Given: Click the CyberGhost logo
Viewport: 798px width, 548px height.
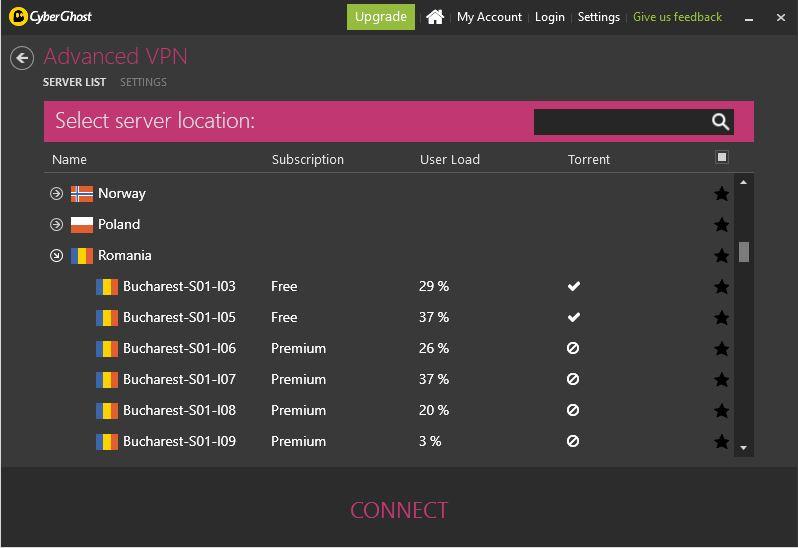Looking at the screenshot, I should coord(50,16).
